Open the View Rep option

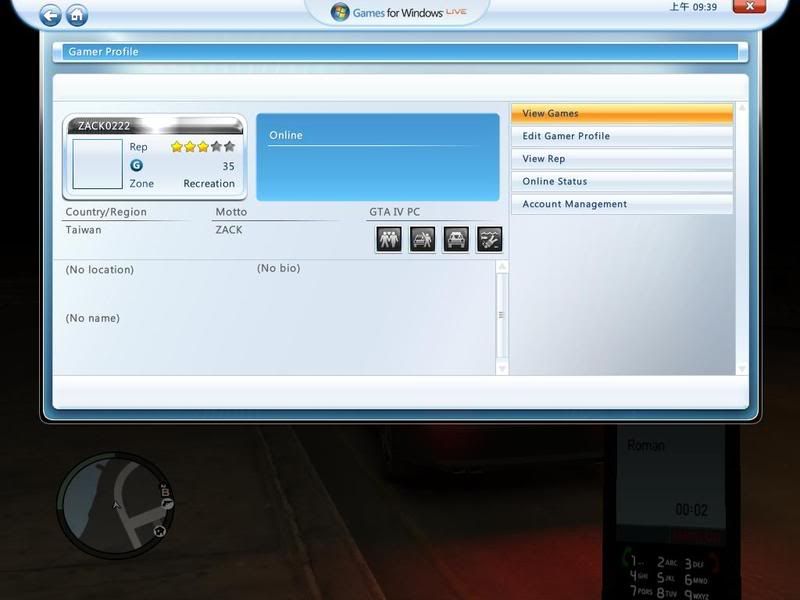pos(621,159)
